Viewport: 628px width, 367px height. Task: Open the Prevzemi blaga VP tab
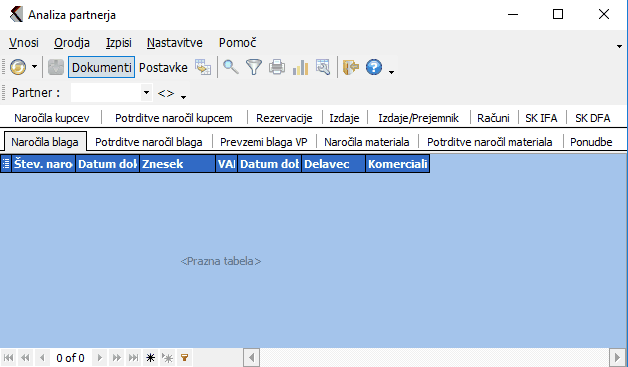264,142
